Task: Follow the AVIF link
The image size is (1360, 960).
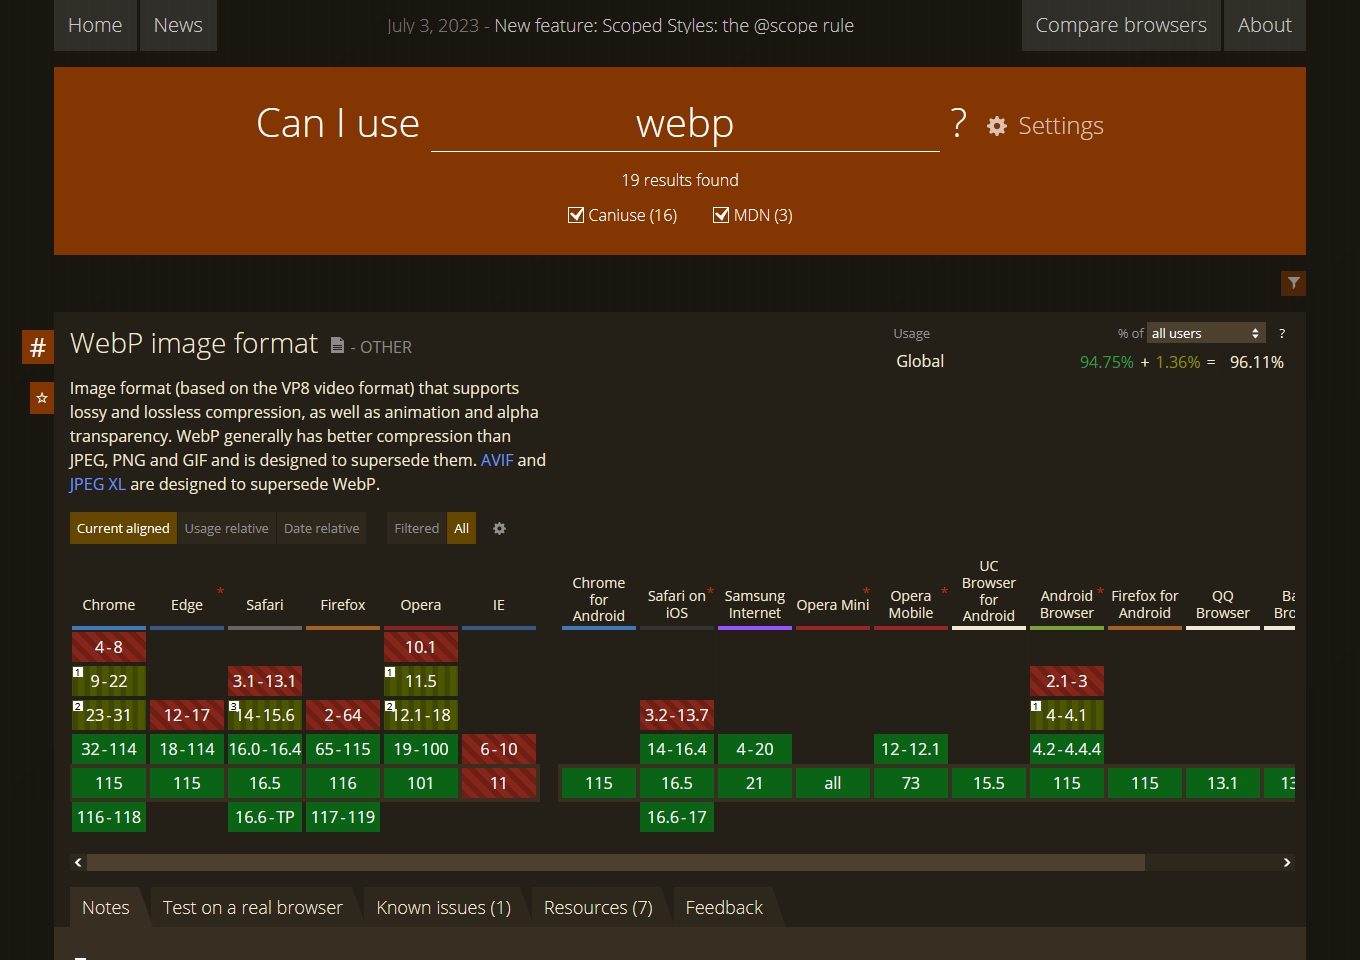Action: [x=497, y=460]
